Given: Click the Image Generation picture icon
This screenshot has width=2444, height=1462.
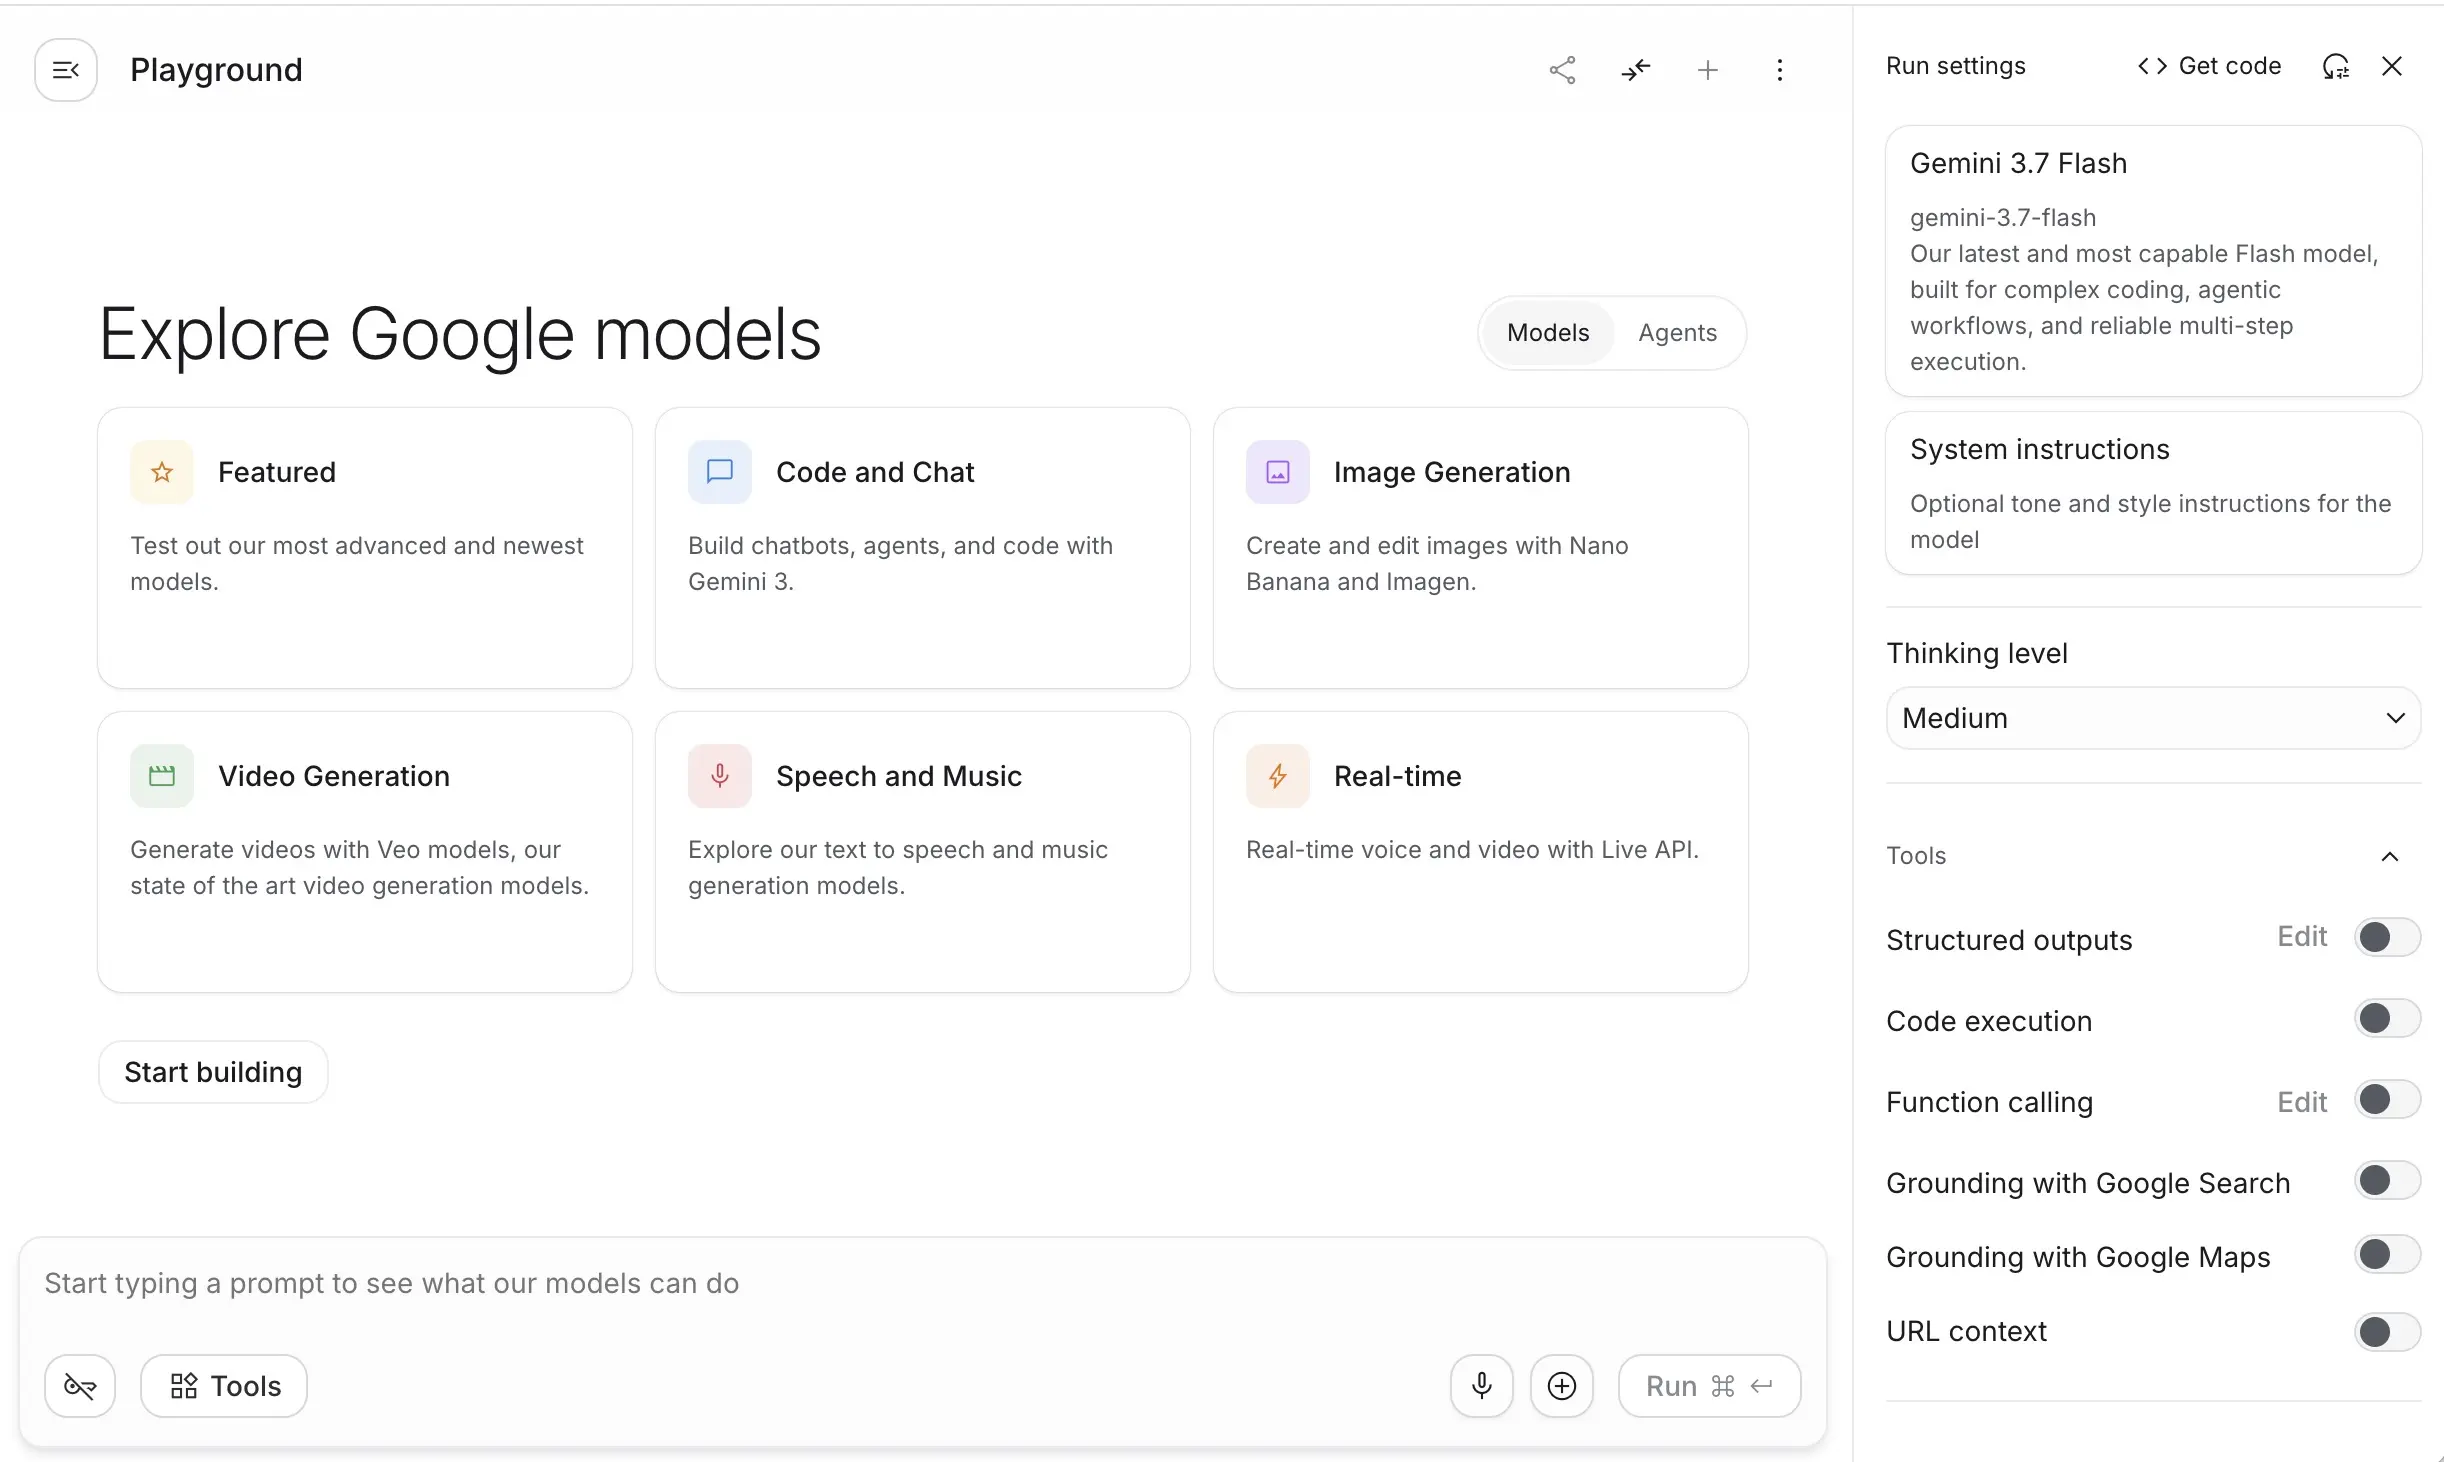Looking at the screenshot, I should [1278, 472].
